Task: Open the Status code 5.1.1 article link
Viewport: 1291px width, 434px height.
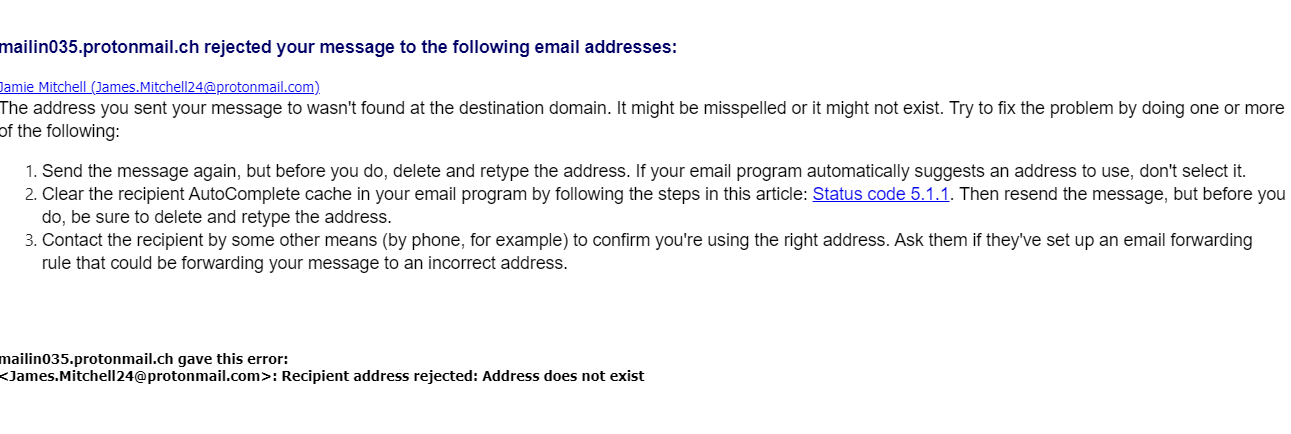Action: (880, 195)
